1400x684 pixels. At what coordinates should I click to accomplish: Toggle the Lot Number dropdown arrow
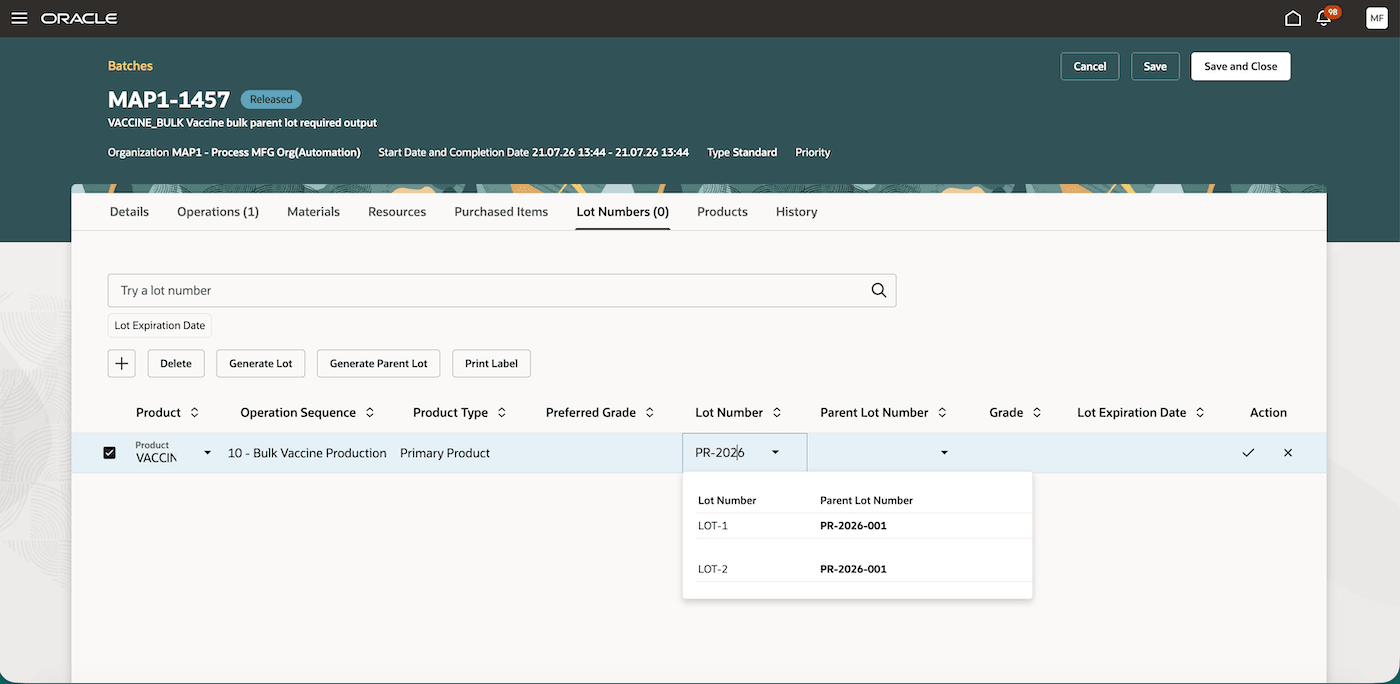tap(775, 453)
